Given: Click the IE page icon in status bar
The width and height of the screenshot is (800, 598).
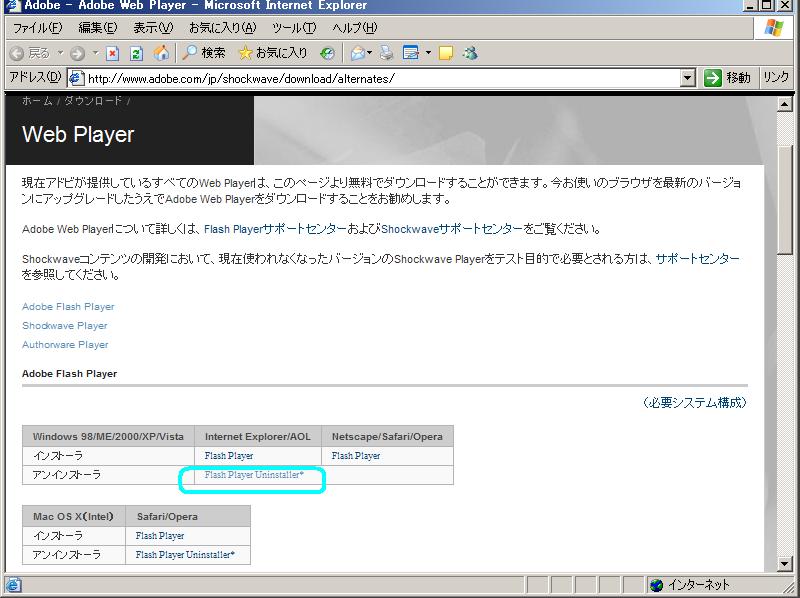Looking at the screenshot, I should pyautogui.click(x=13, y=585).
